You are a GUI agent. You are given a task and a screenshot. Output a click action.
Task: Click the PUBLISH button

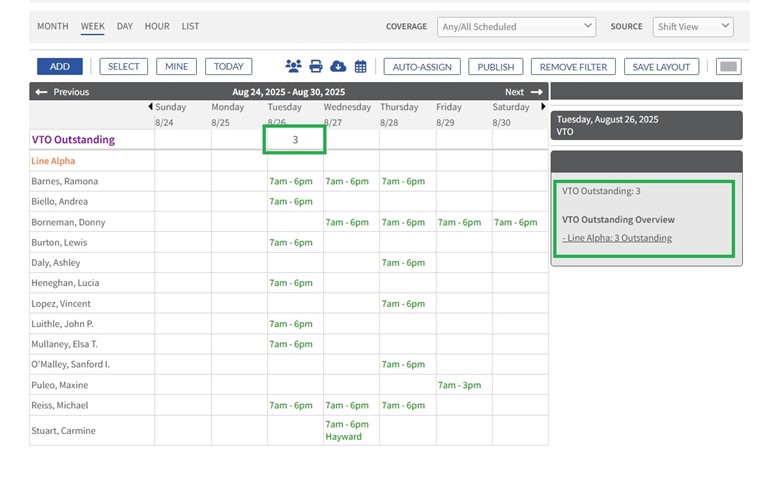pyautogui.click(x=495, y=67)
